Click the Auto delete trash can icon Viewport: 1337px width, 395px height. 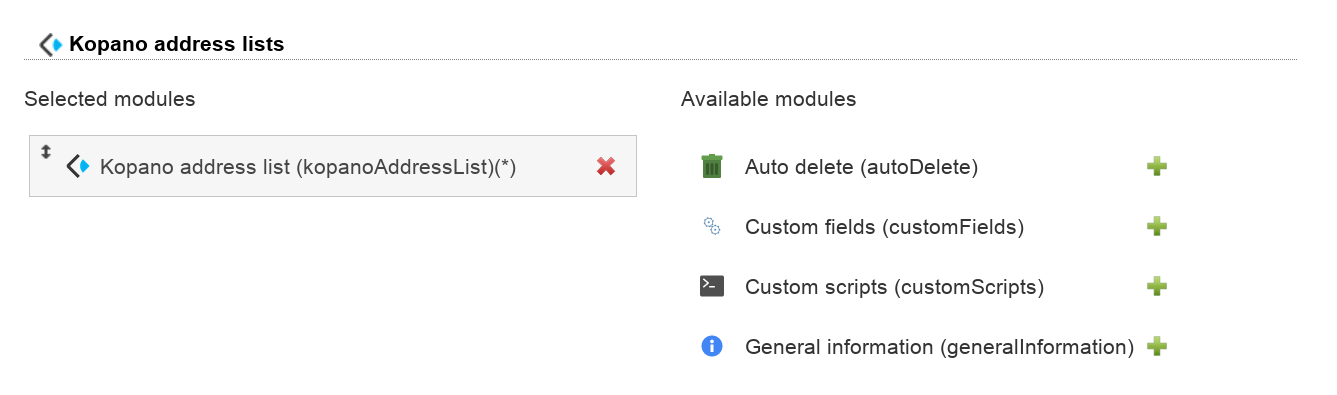pos(711,166)
